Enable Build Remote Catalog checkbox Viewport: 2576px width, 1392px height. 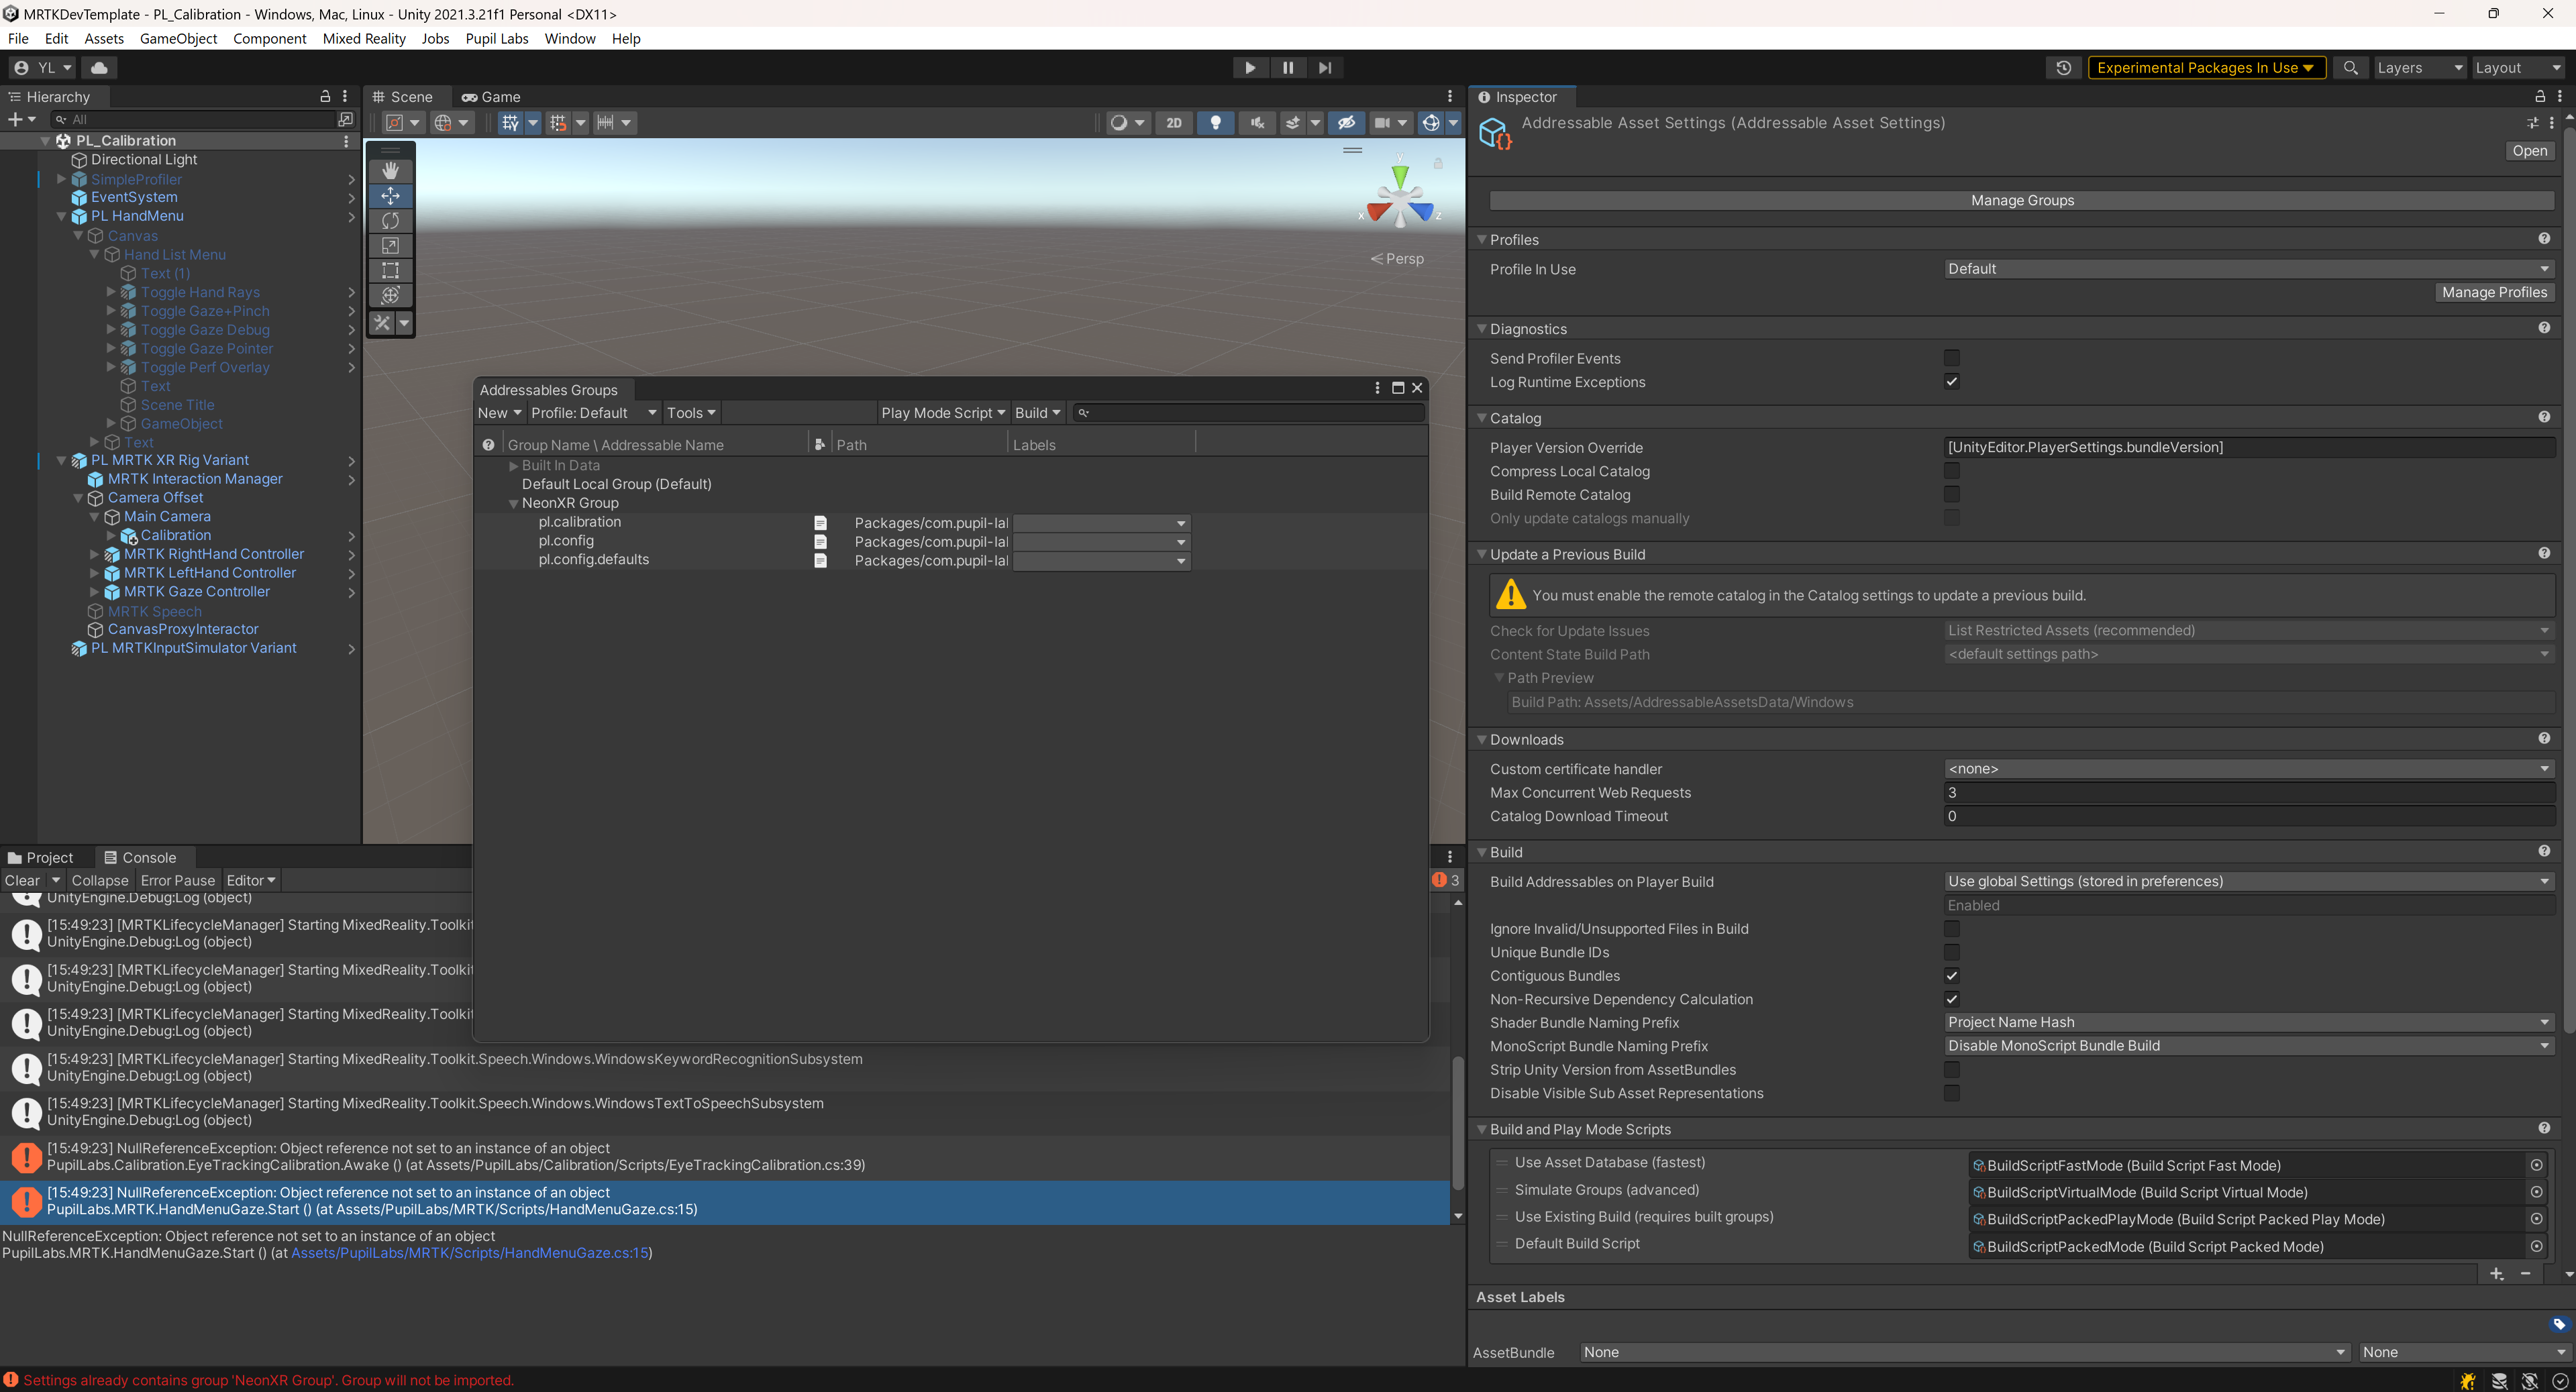point(1951,494)
